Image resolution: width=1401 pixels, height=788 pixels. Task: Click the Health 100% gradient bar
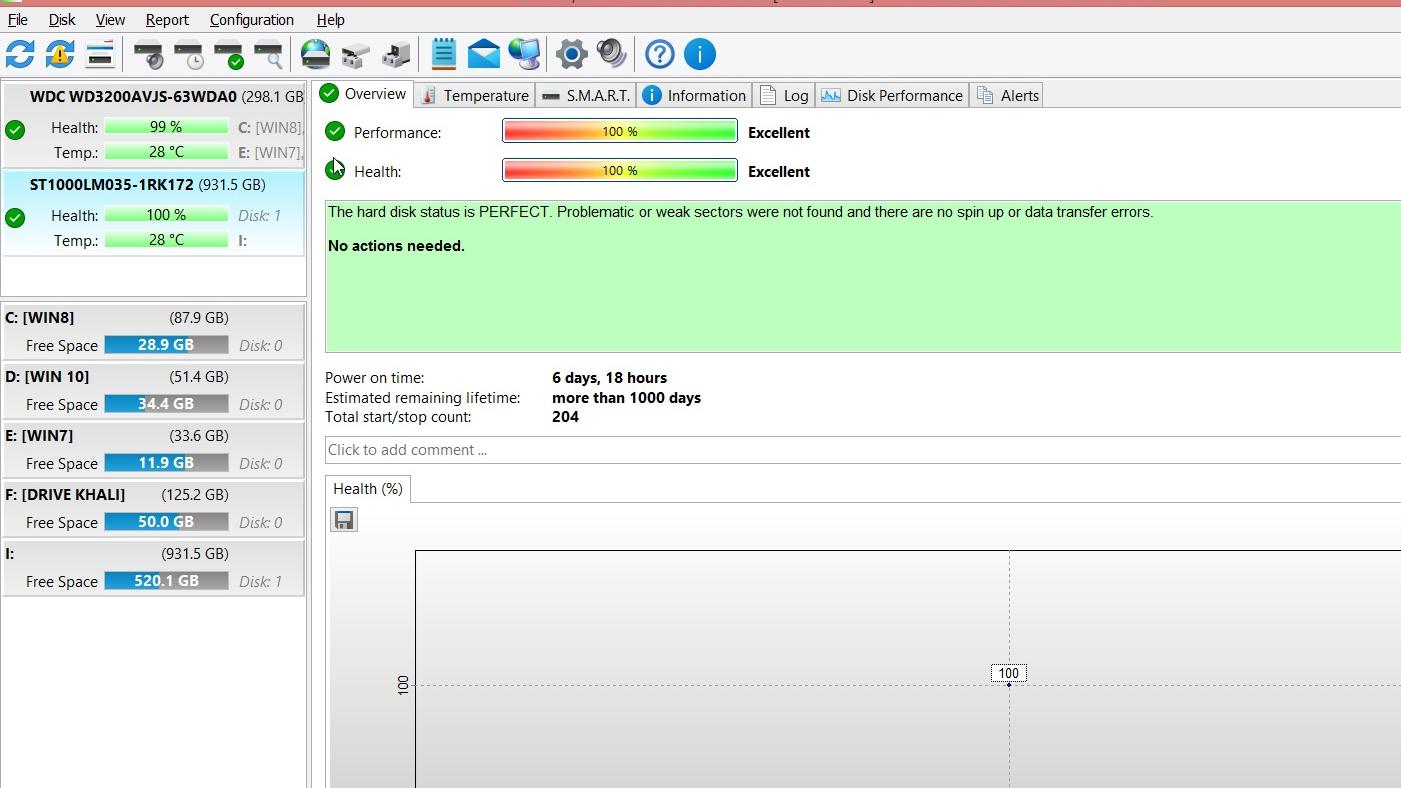point(619,171)
